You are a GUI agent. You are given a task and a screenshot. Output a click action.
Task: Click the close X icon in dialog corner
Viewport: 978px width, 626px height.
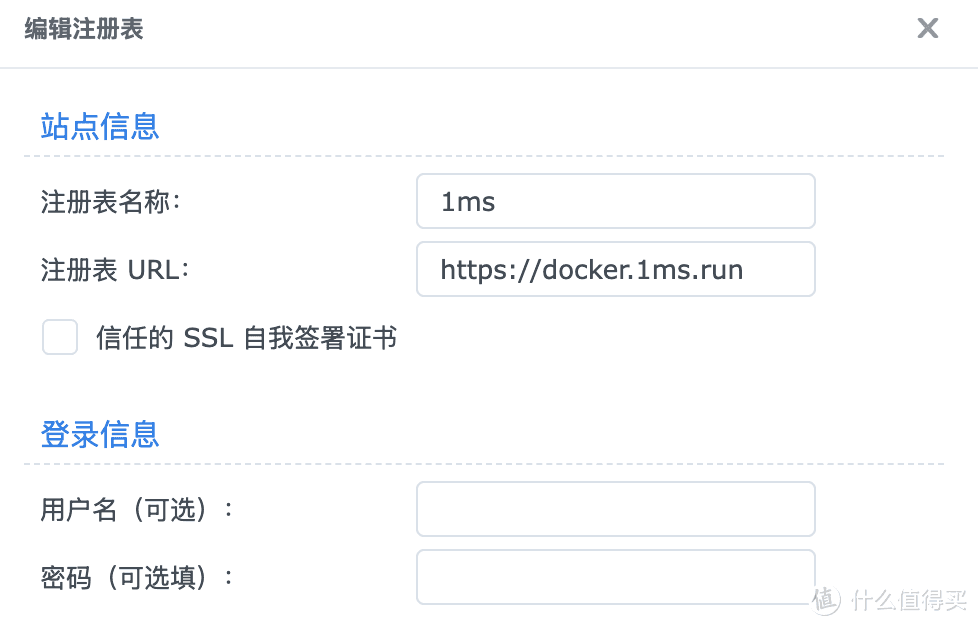(927, 28)
